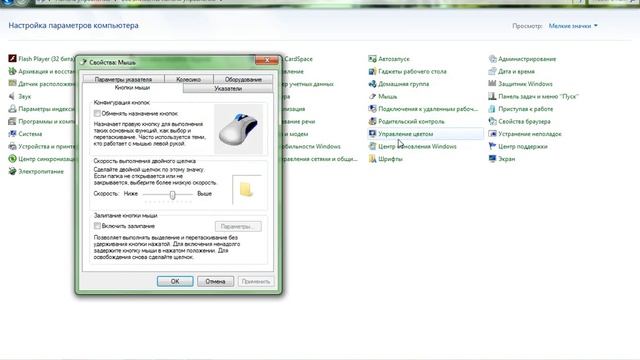Open the Устранение неполадок icon
Image resolution: width=640 pixels, height=360 pixels.
click(492, 134)
